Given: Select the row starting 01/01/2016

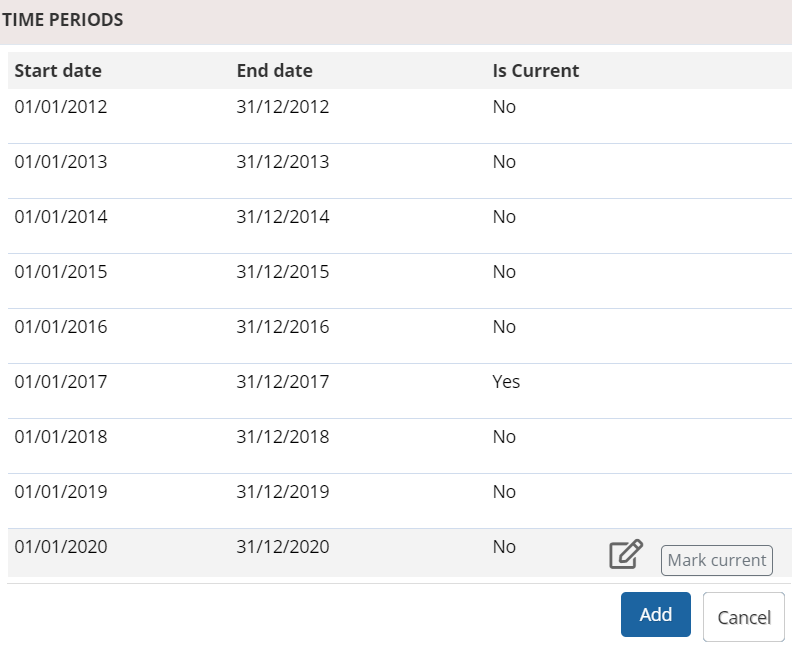Looking at the screenshot, I should click(x=60, y=327).
